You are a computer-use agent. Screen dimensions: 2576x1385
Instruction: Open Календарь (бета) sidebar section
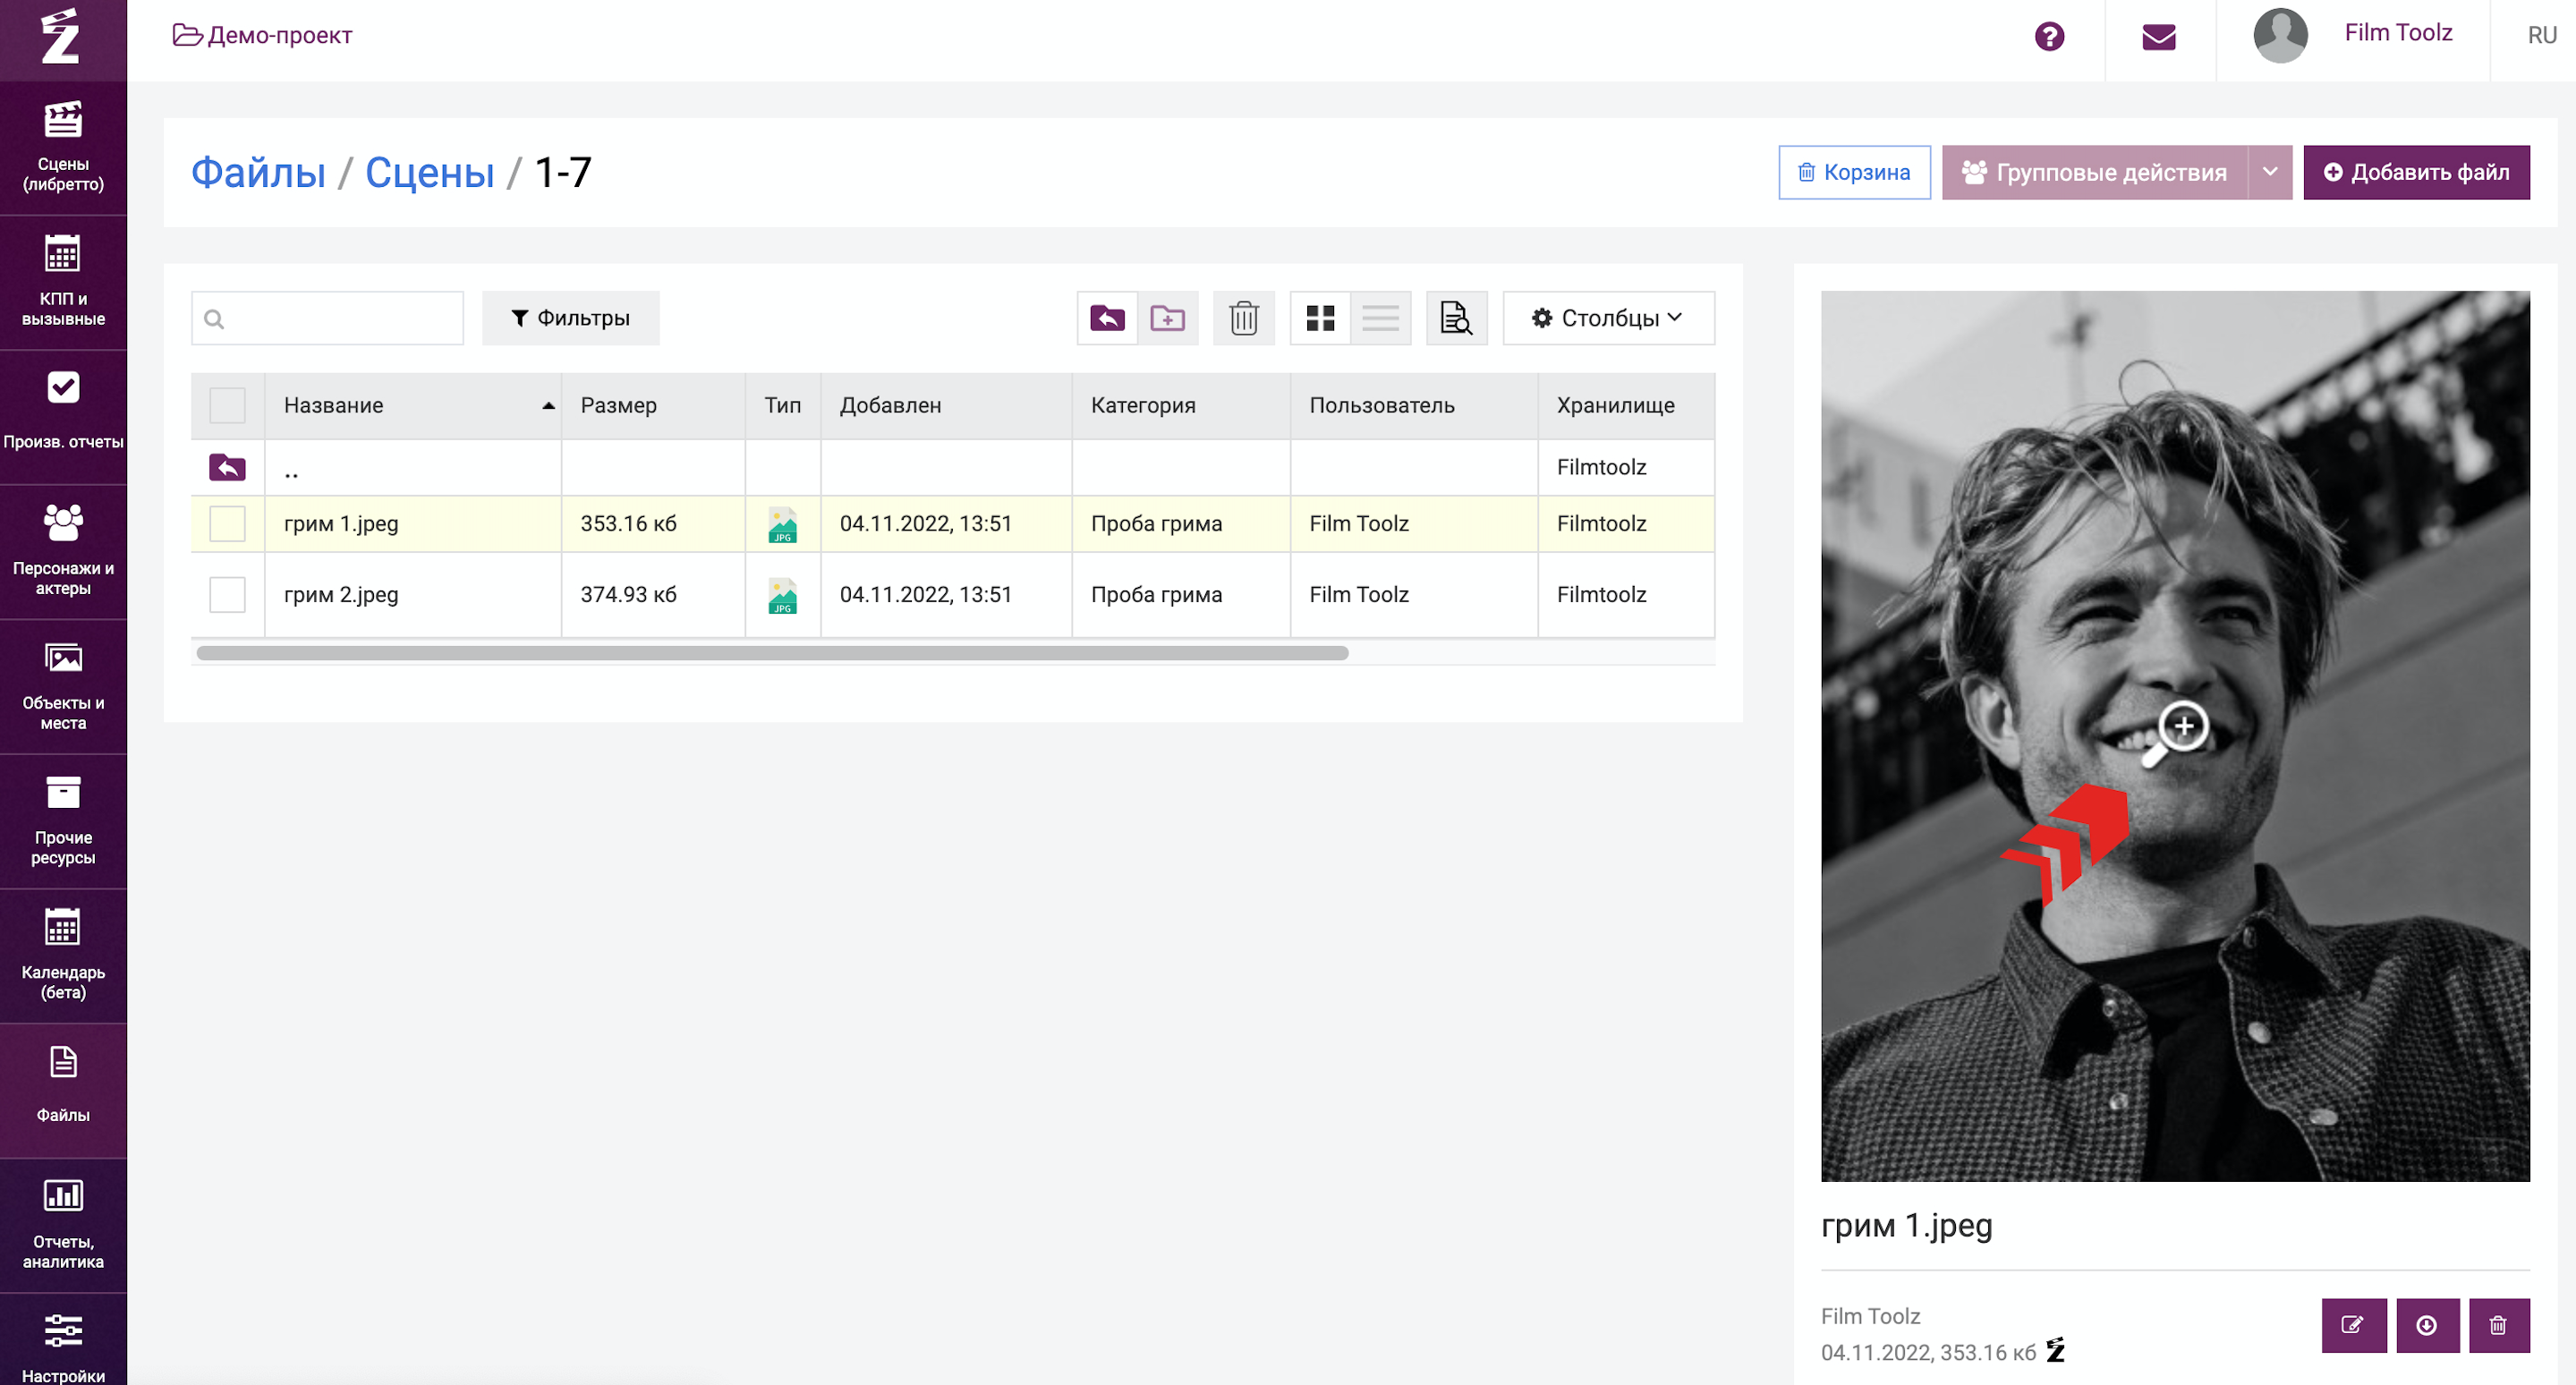coord(63,956)
